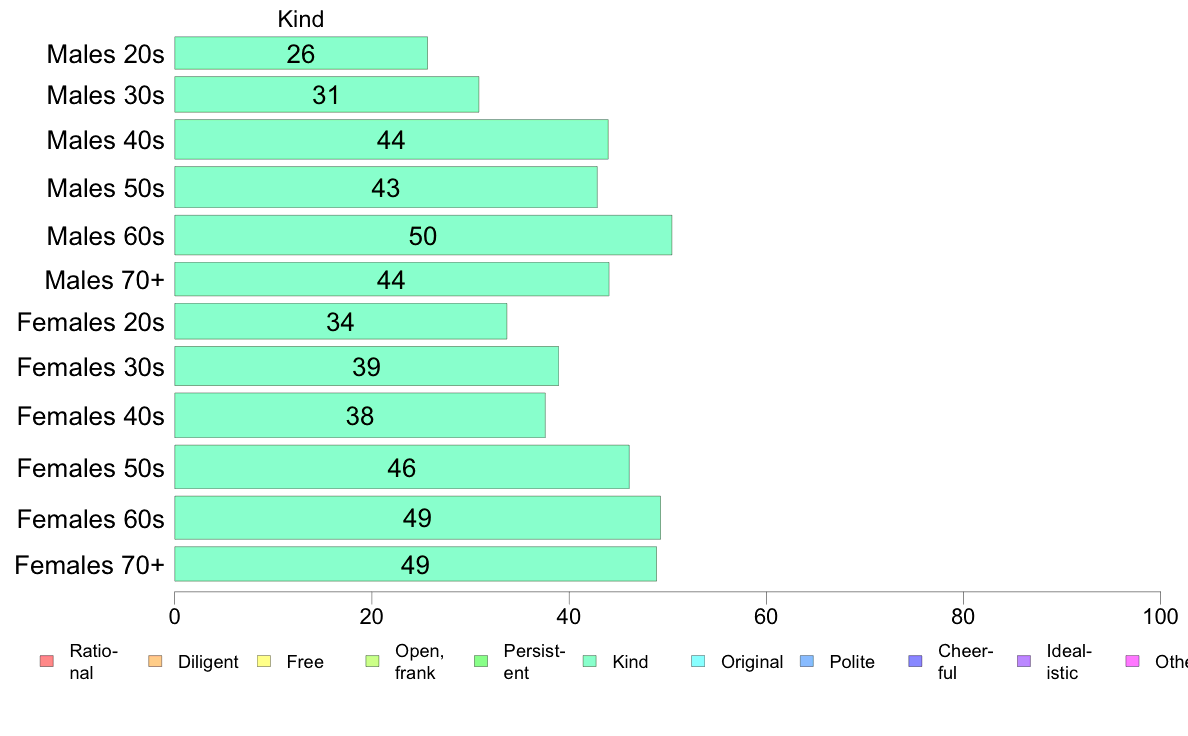Viewport: 1188px width, 736px height.
Task: Select the Cheerful legend swatch
Action: (x=915, y=661)
